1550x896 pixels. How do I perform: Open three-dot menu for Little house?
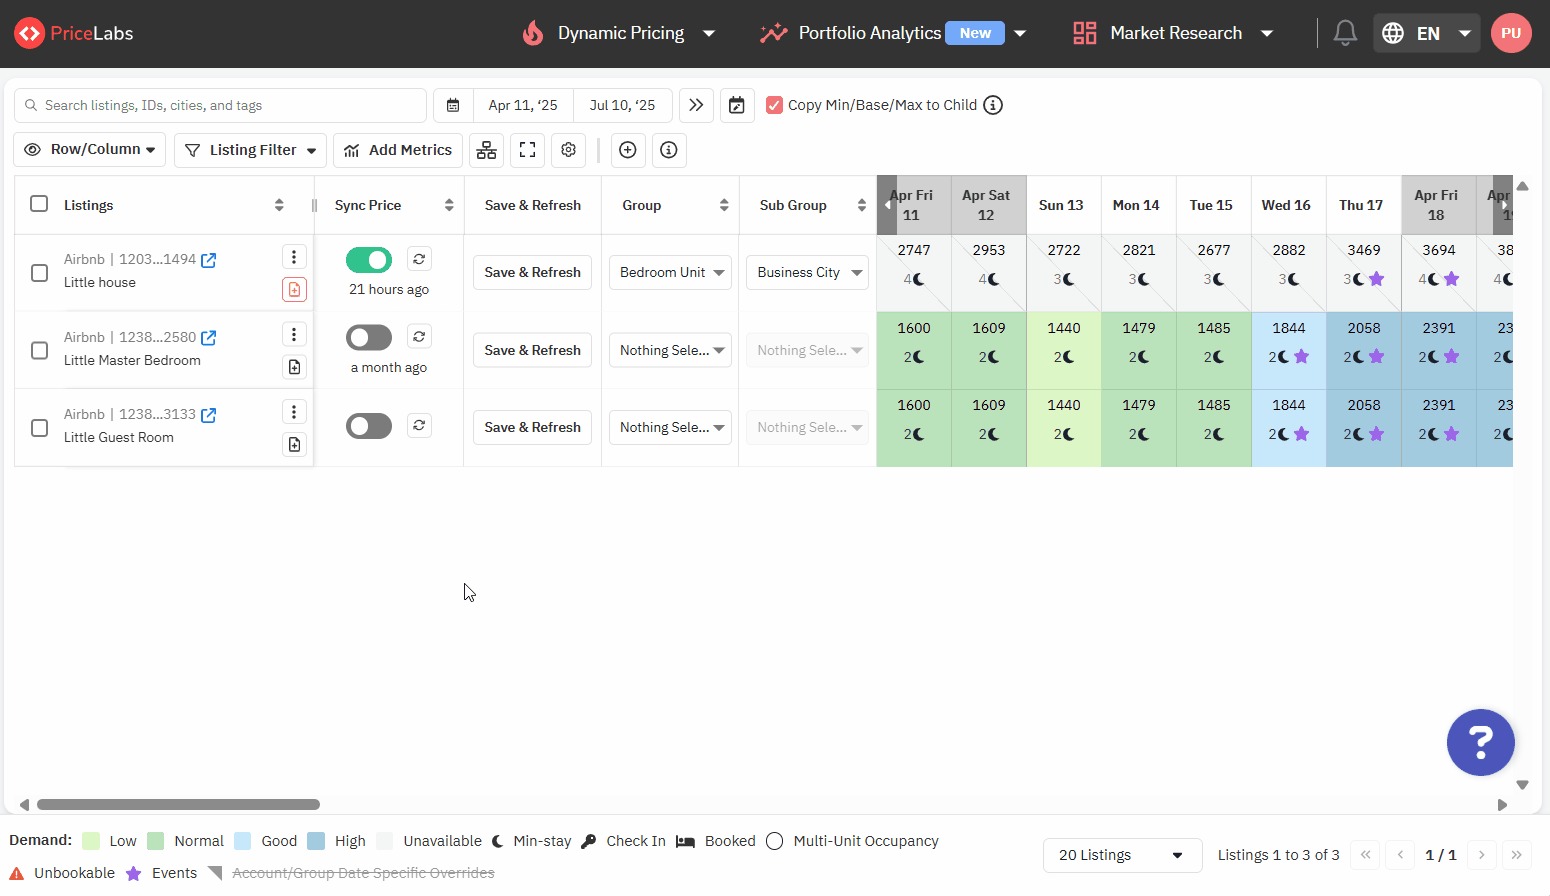(x=294, y=257)
